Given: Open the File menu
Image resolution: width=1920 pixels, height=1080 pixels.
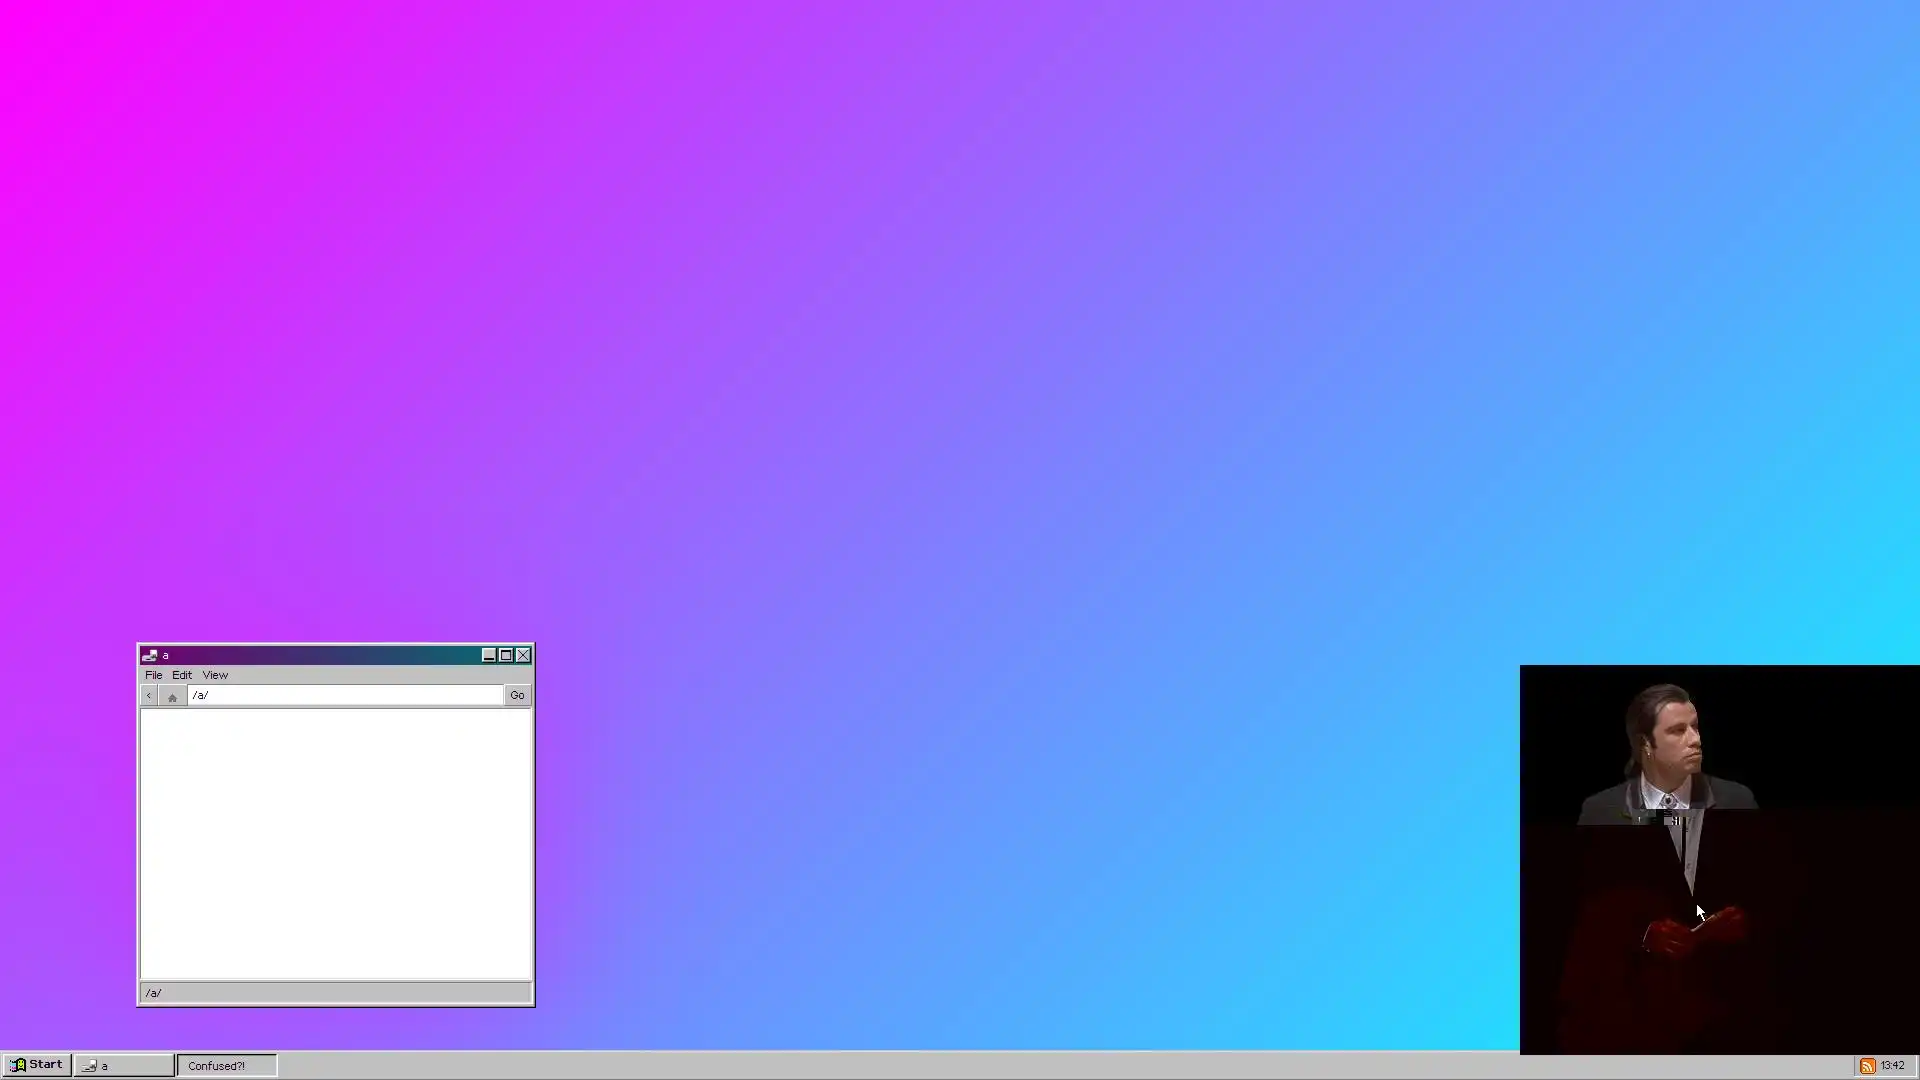Looking at the screenshot, I should point(153,675).
